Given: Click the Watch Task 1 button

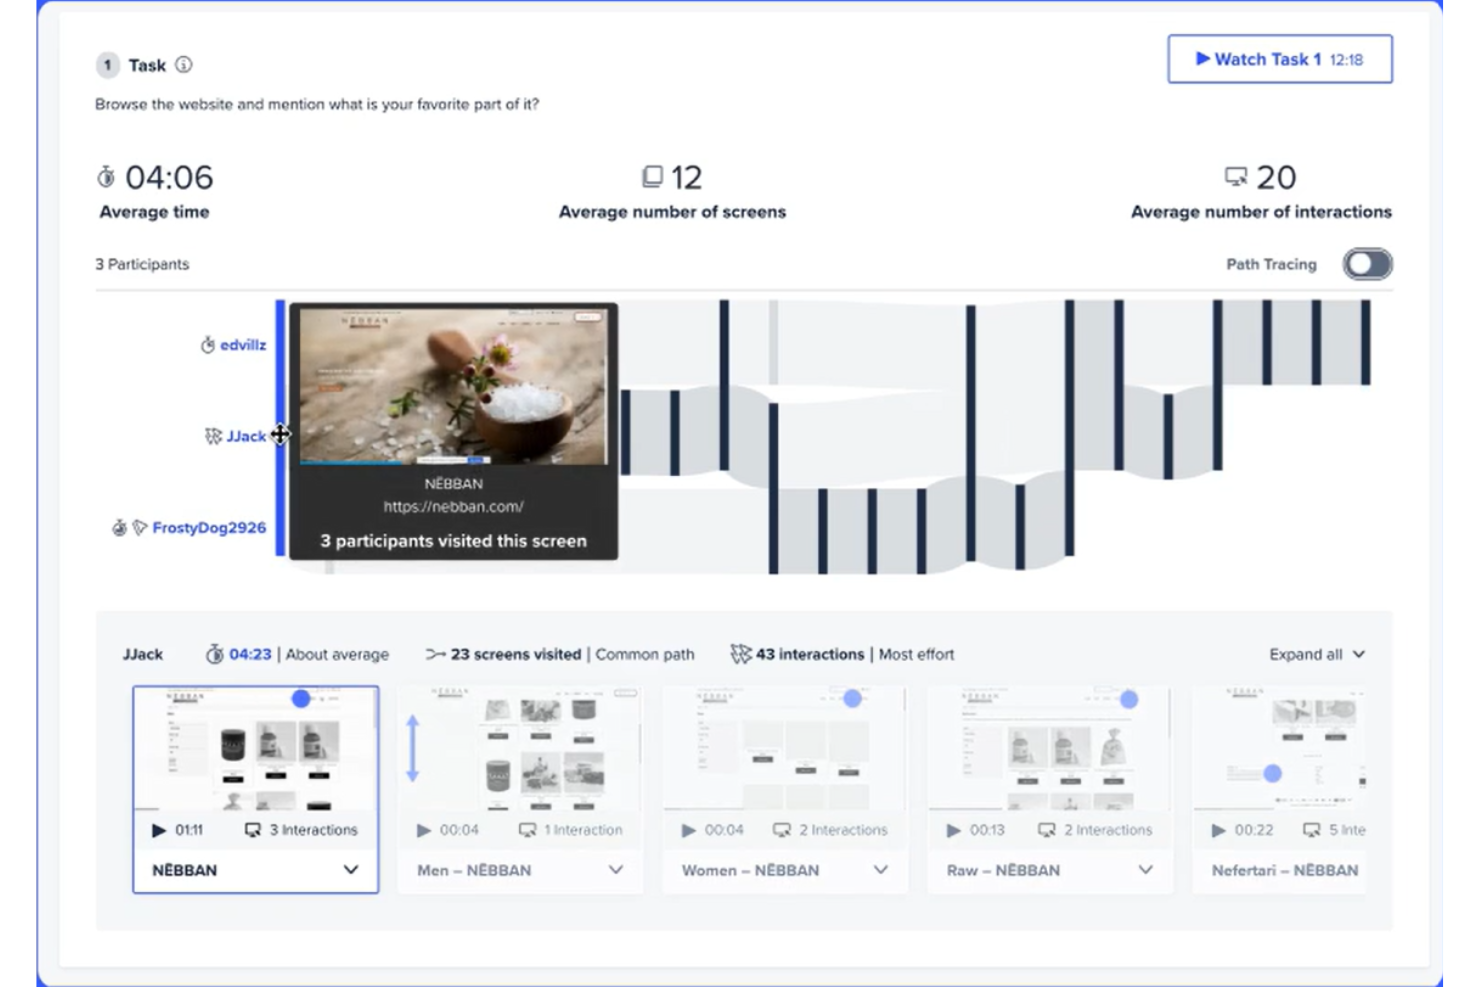Looking at the screenshot, I should tap(1279, 59).
